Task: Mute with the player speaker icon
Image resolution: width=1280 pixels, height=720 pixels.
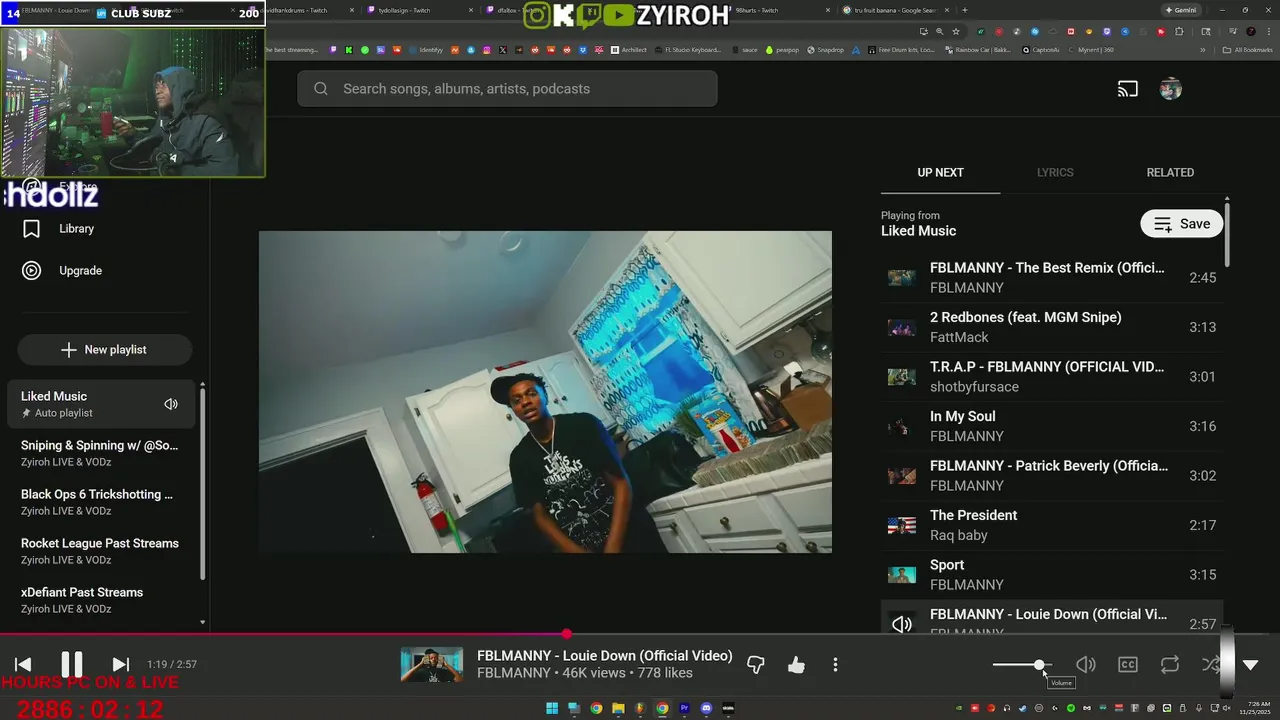Action: pyautogui.click(x=1086, y=665)
